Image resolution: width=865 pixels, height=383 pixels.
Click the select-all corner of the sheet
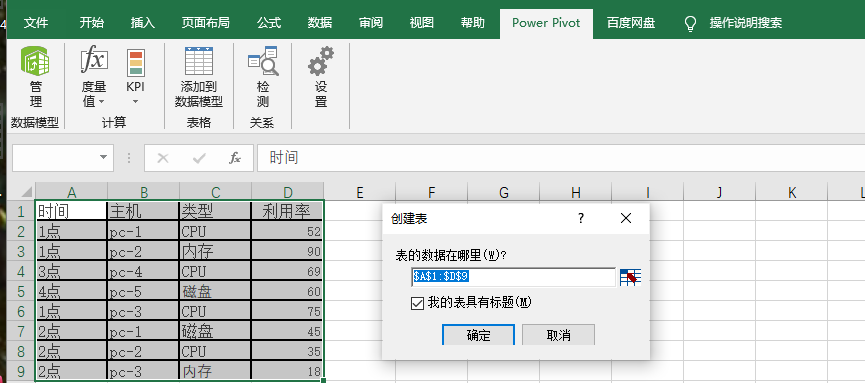click(24, 192)
